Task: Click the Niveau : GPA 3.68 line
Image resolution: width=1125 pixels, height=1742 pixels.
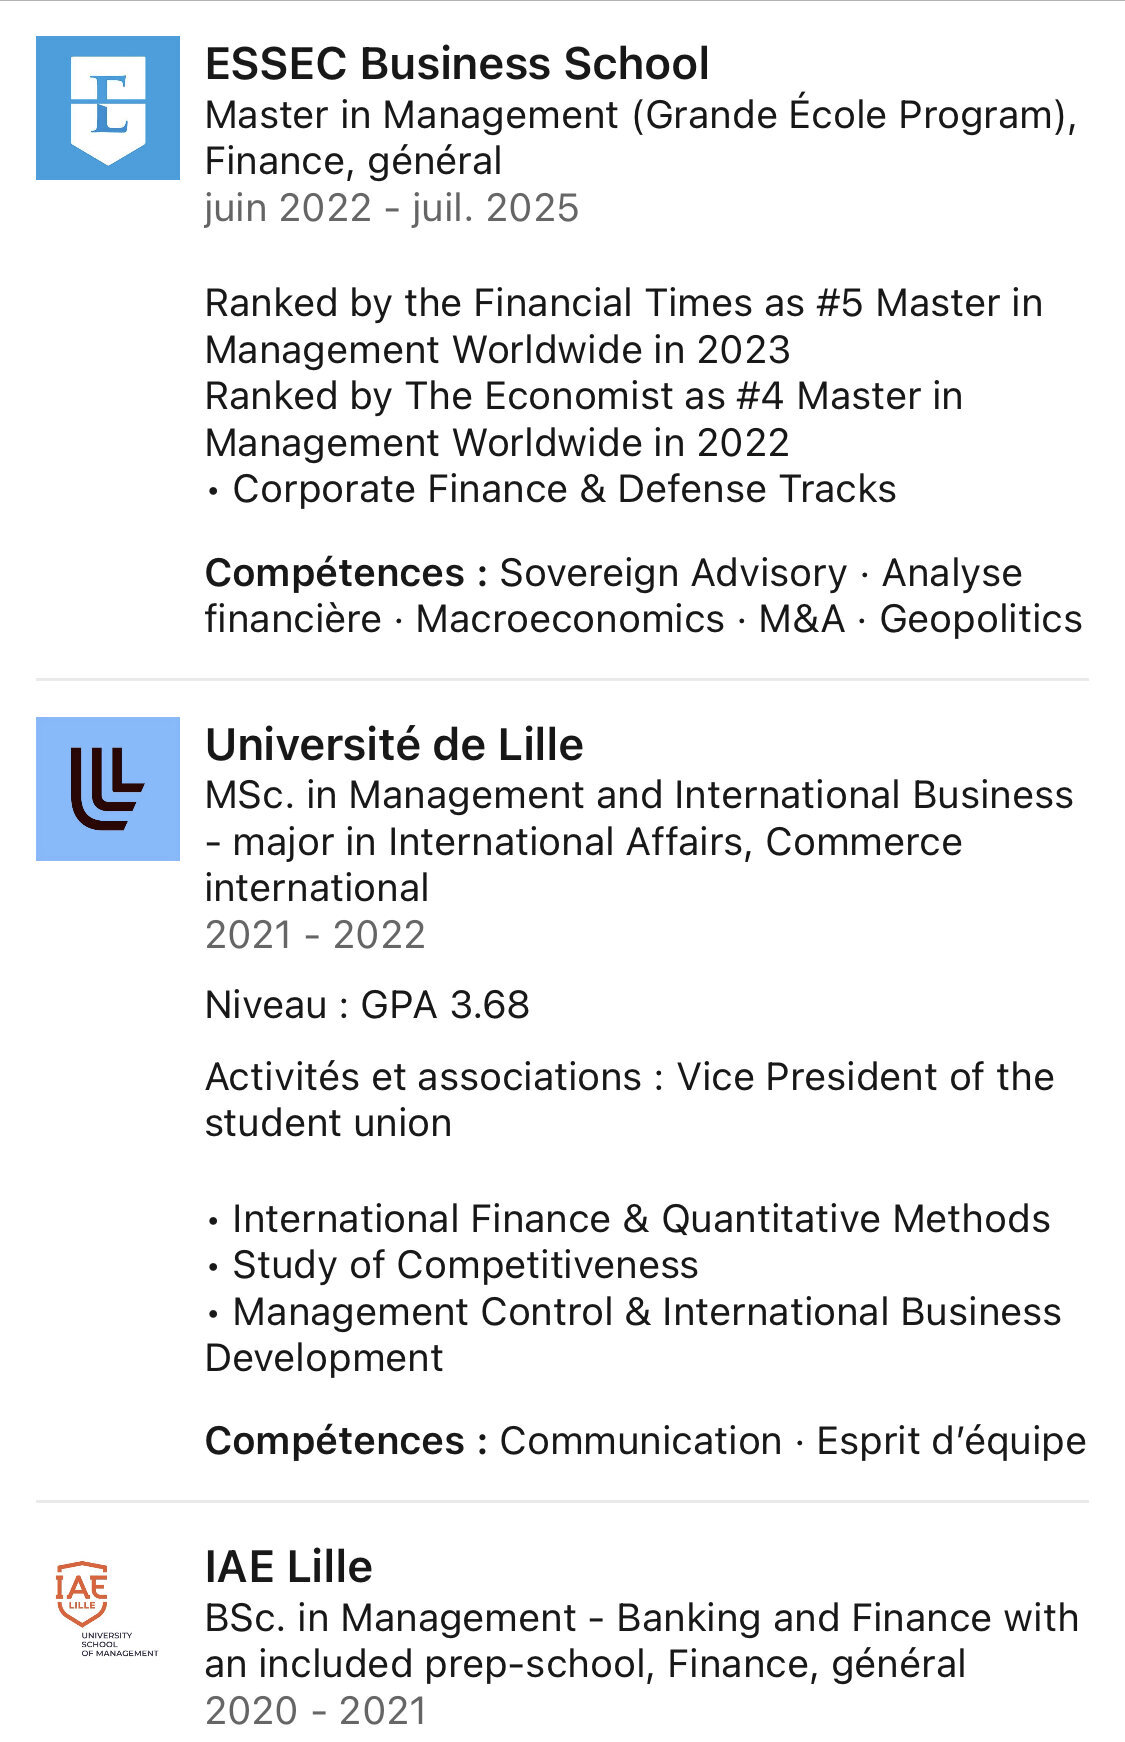Action: click(367, 1005)
